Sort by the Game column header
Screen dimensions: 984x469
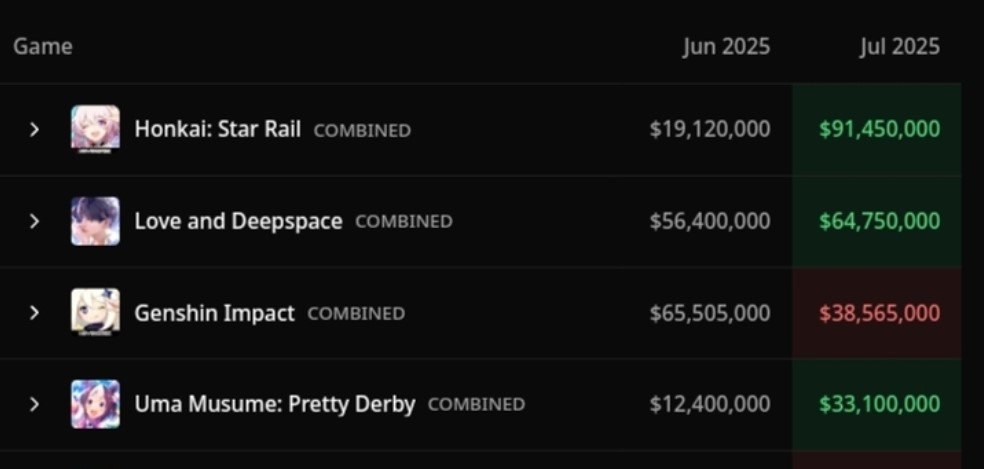[x=43, y=46]
